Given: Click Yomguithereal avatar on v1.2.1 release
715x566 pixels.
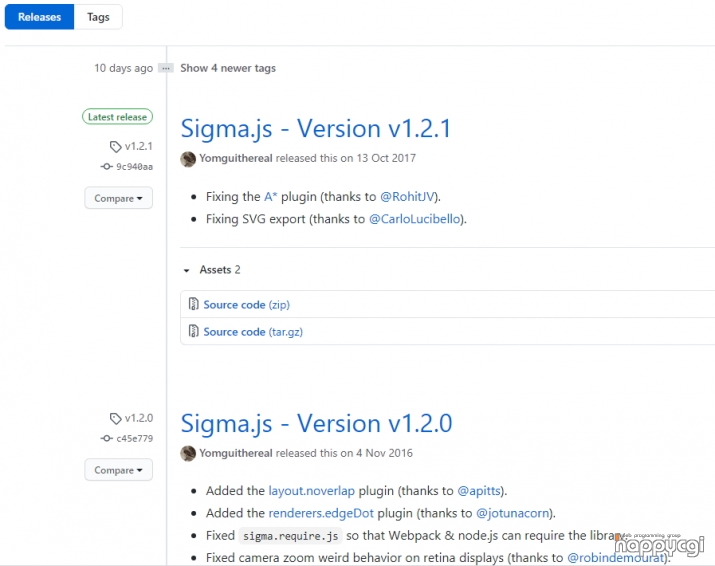Looking at the screenshot, I should click(188, 159).
